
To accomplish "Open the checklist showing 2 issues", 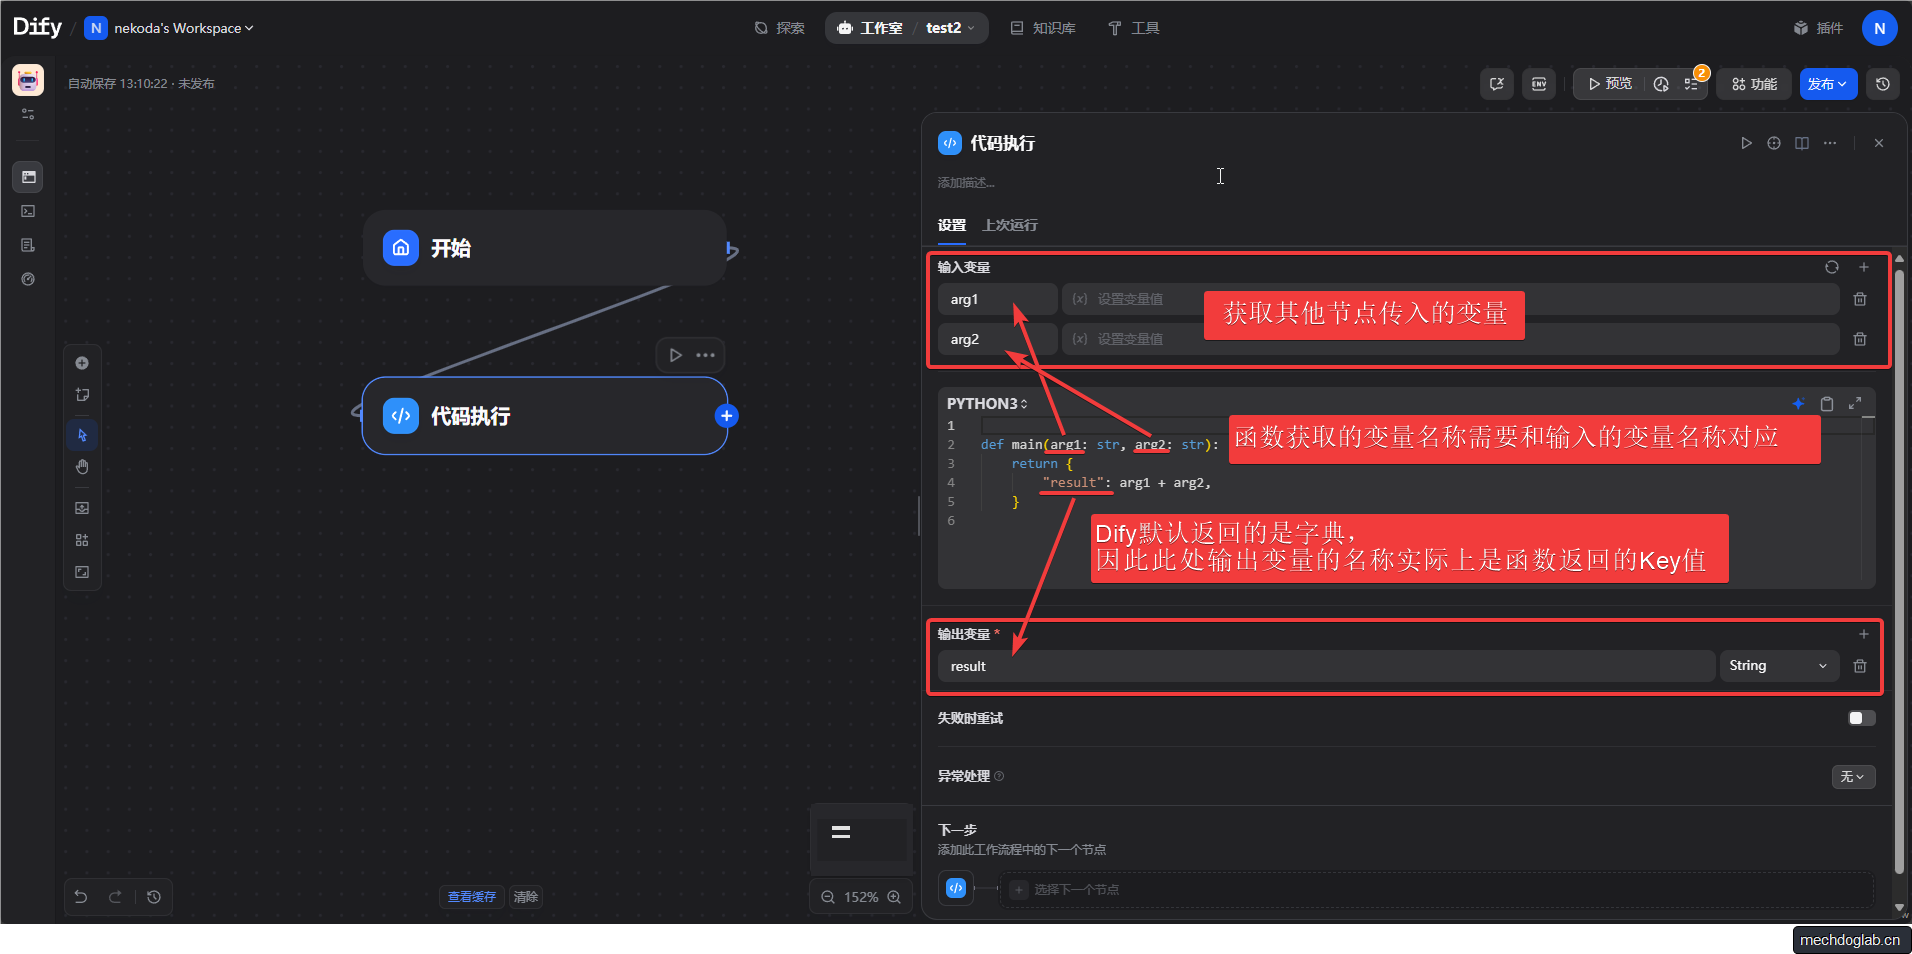I will tap(1694, 84).
